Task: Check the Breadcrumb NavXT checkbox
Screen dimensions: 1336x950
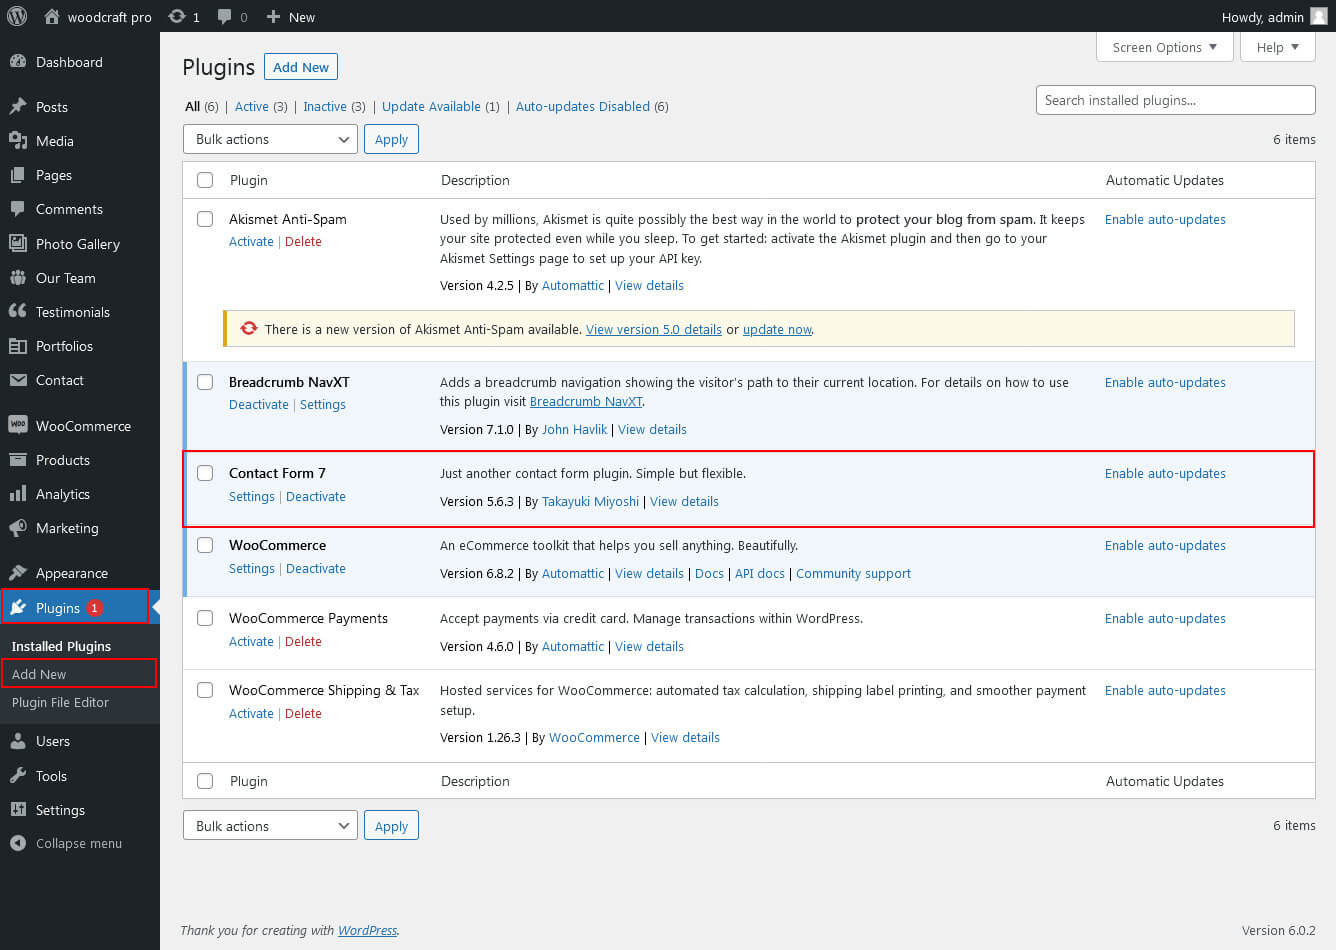Action: [x=205, y=382]
